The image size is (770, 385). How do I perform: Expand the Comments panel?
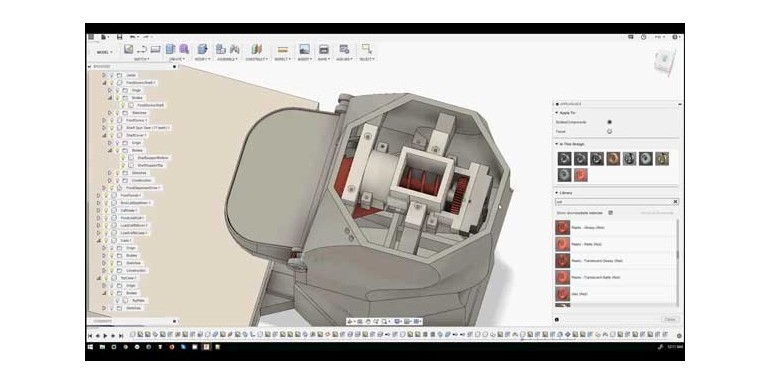coord(175,321)
